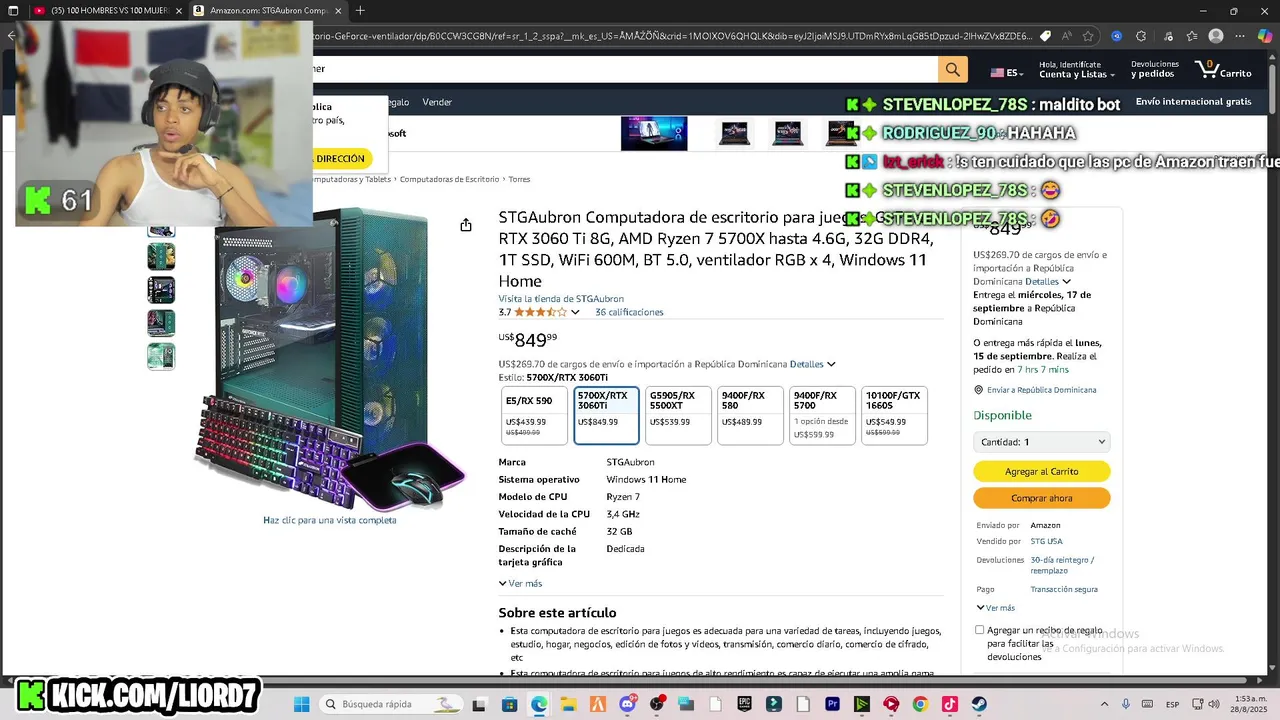This screenshot has height=720, width=1280.
Task: Open the TikTok-style pink music app taskbar icon
Action: click(949, 704)
